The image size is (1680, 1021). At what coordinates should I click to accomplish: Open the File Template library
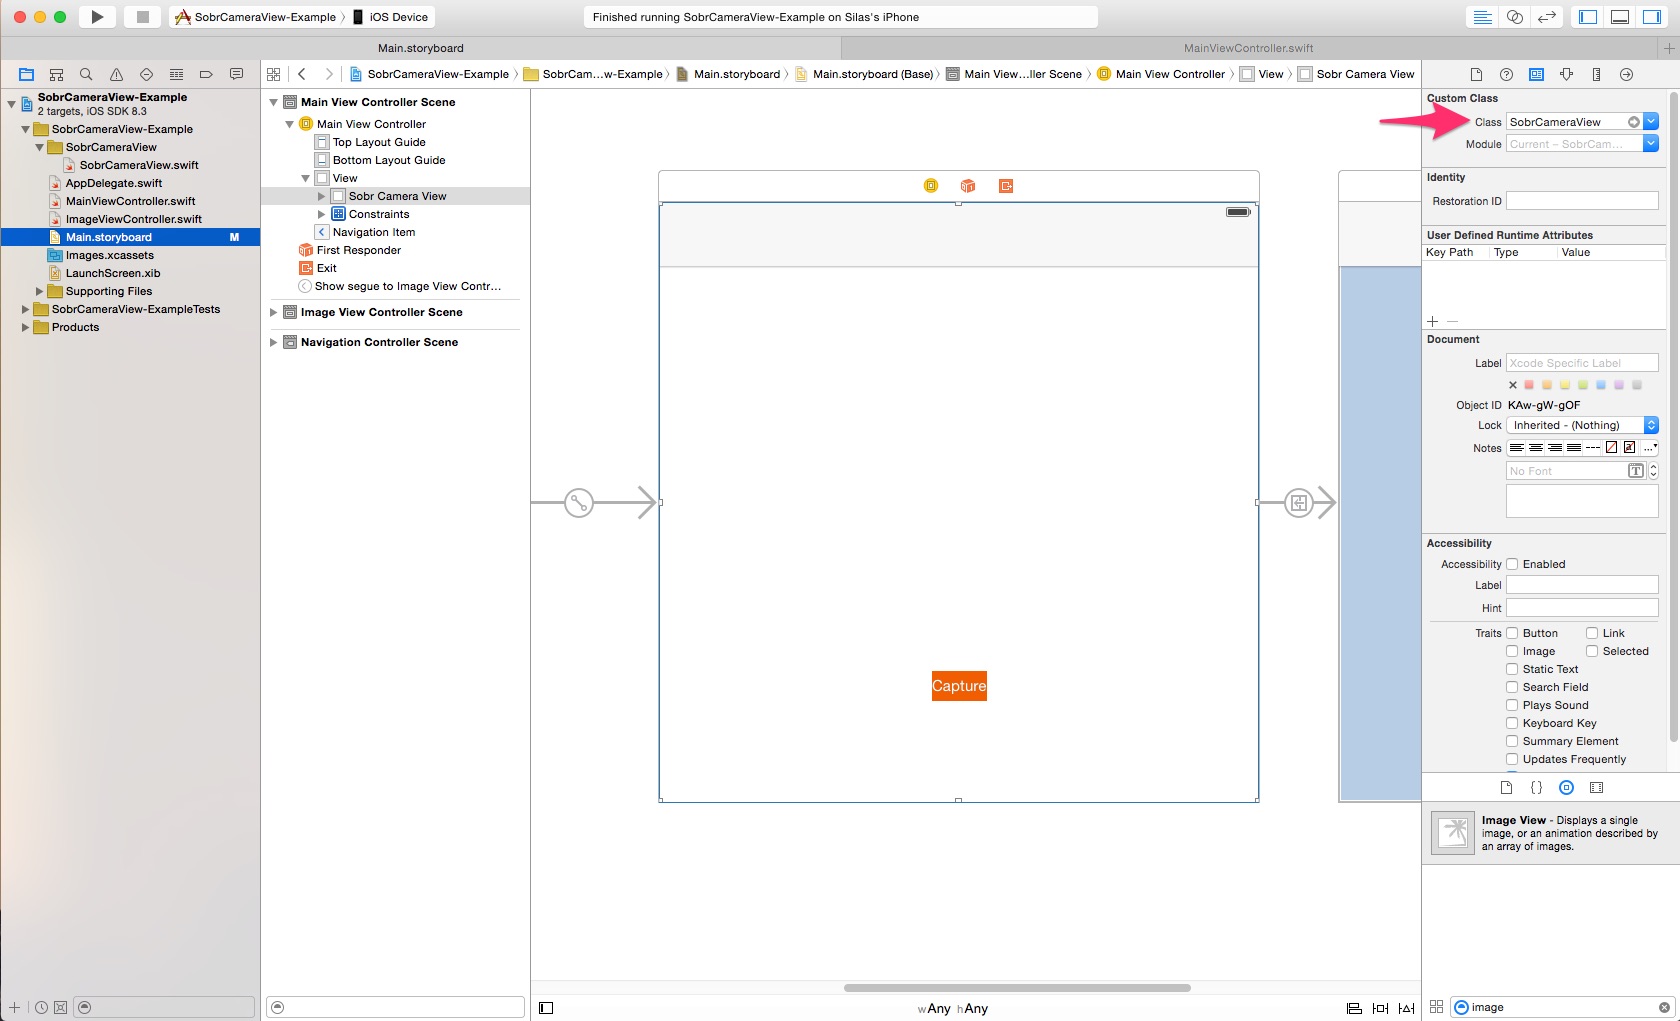(1506, 788)
